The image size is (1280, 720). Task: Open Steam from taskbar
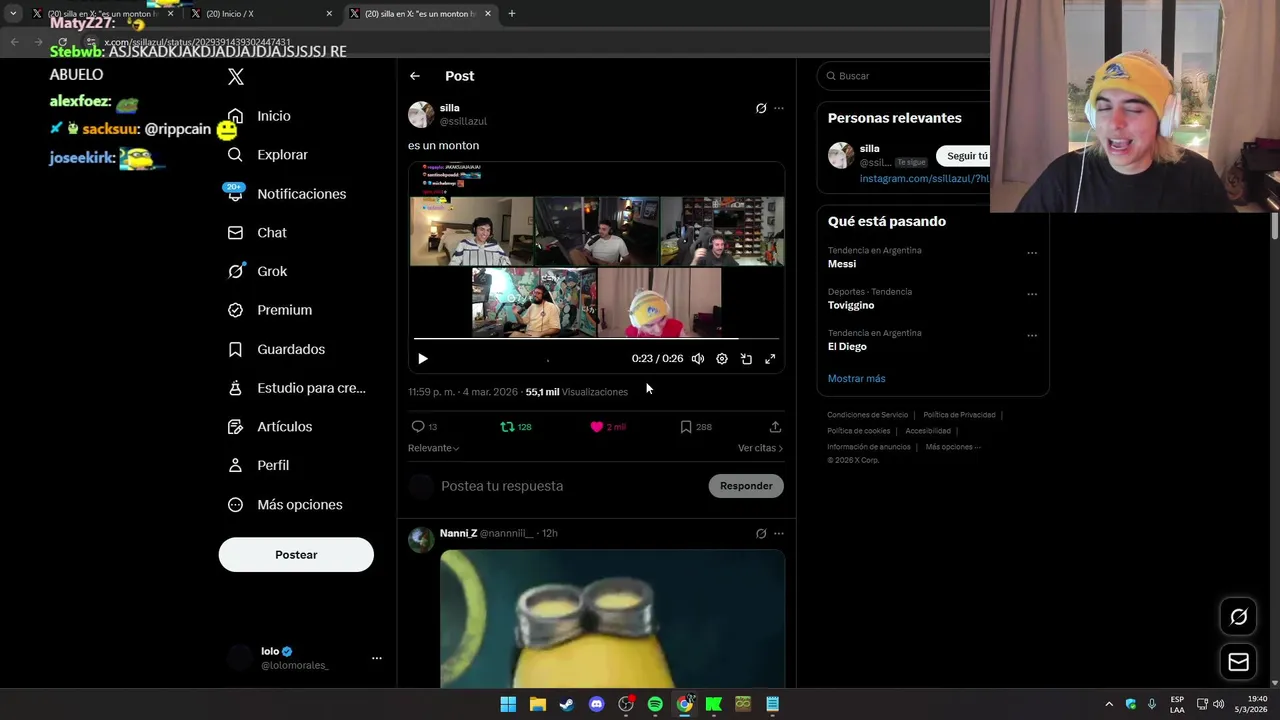tap(567, 704)
